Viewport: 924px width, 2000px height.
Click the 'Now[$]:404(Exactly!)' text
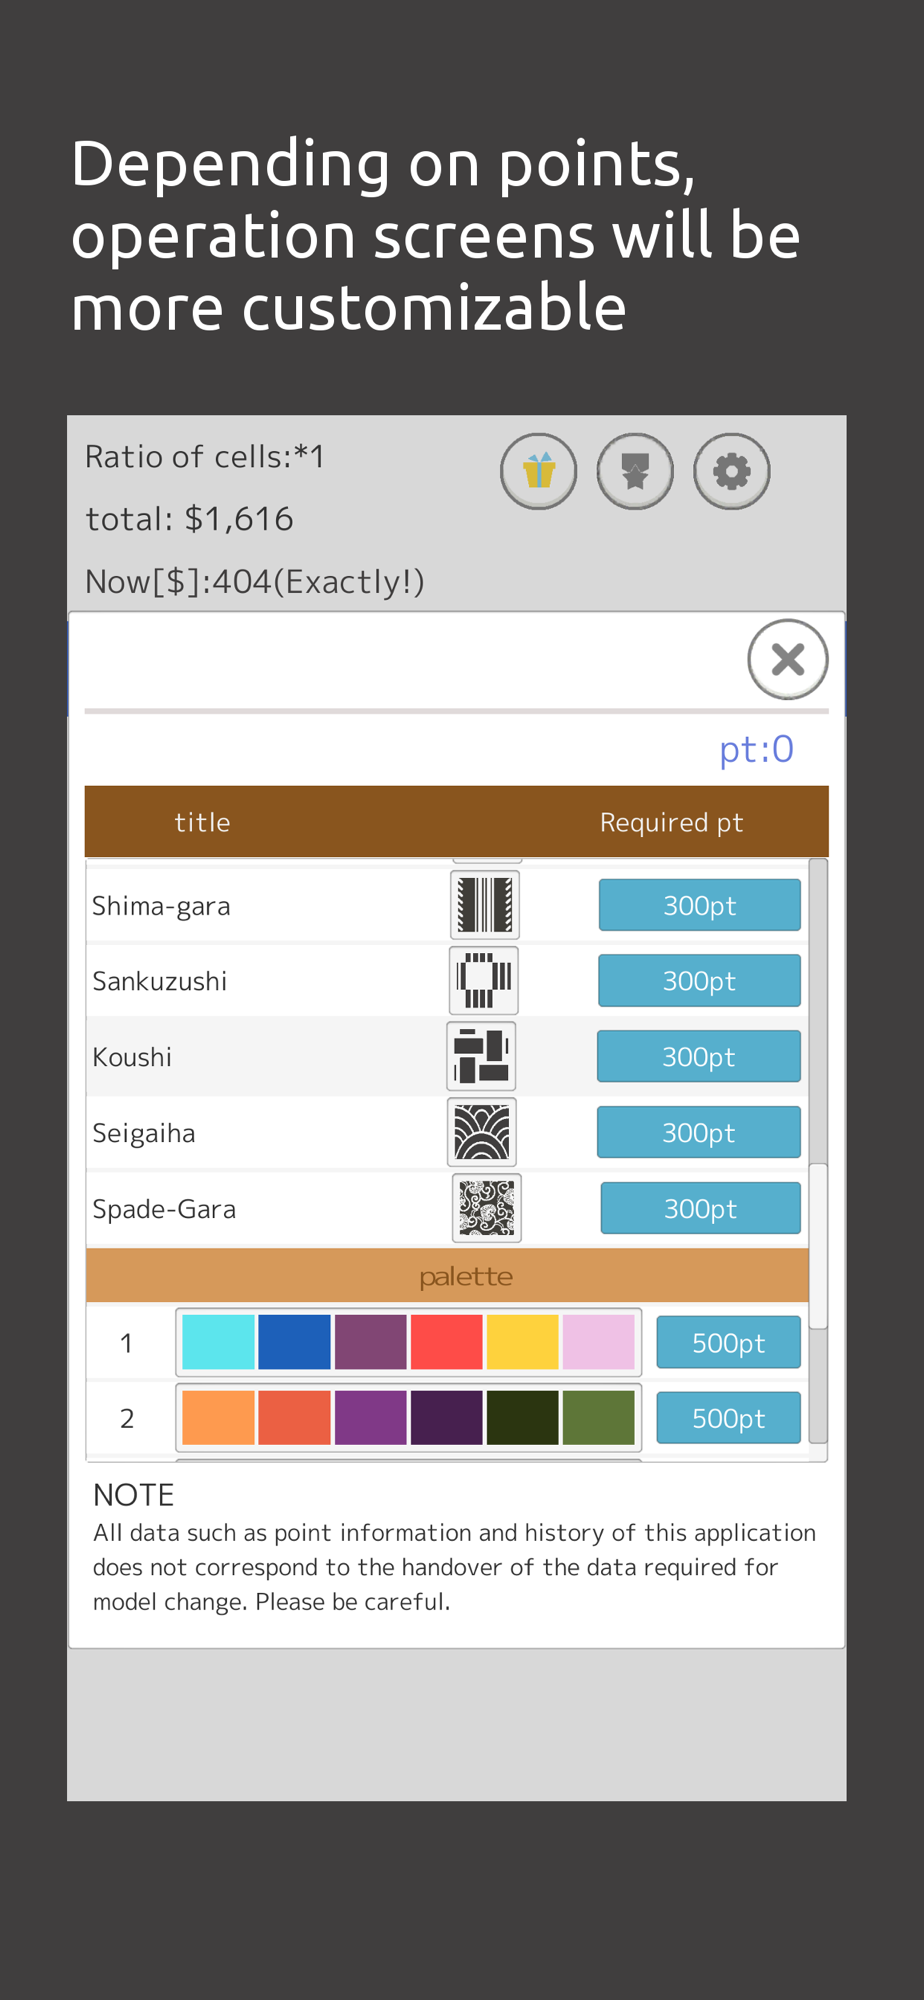(x=255, y=581)
